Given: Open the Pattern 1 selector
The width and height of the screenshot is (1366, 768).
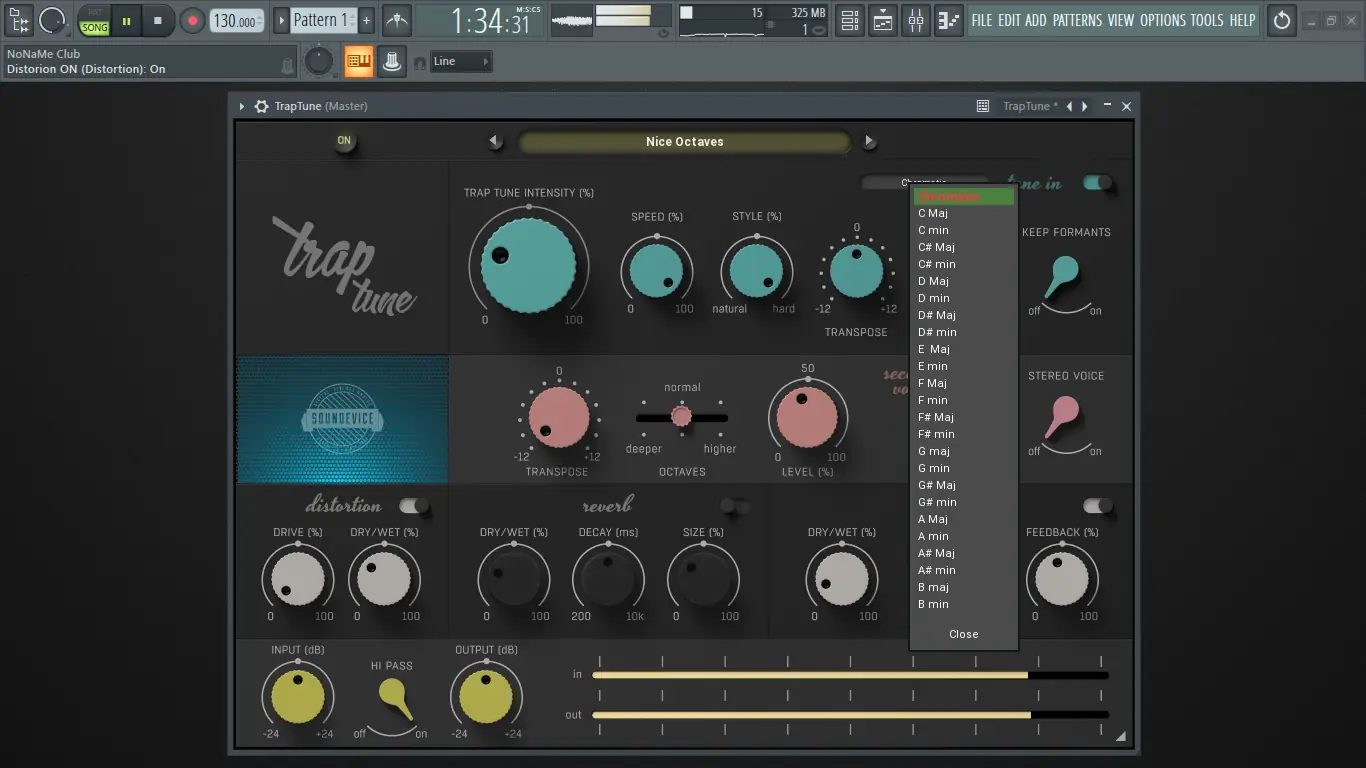Looking at the screenshot, I should pos(321,20).
